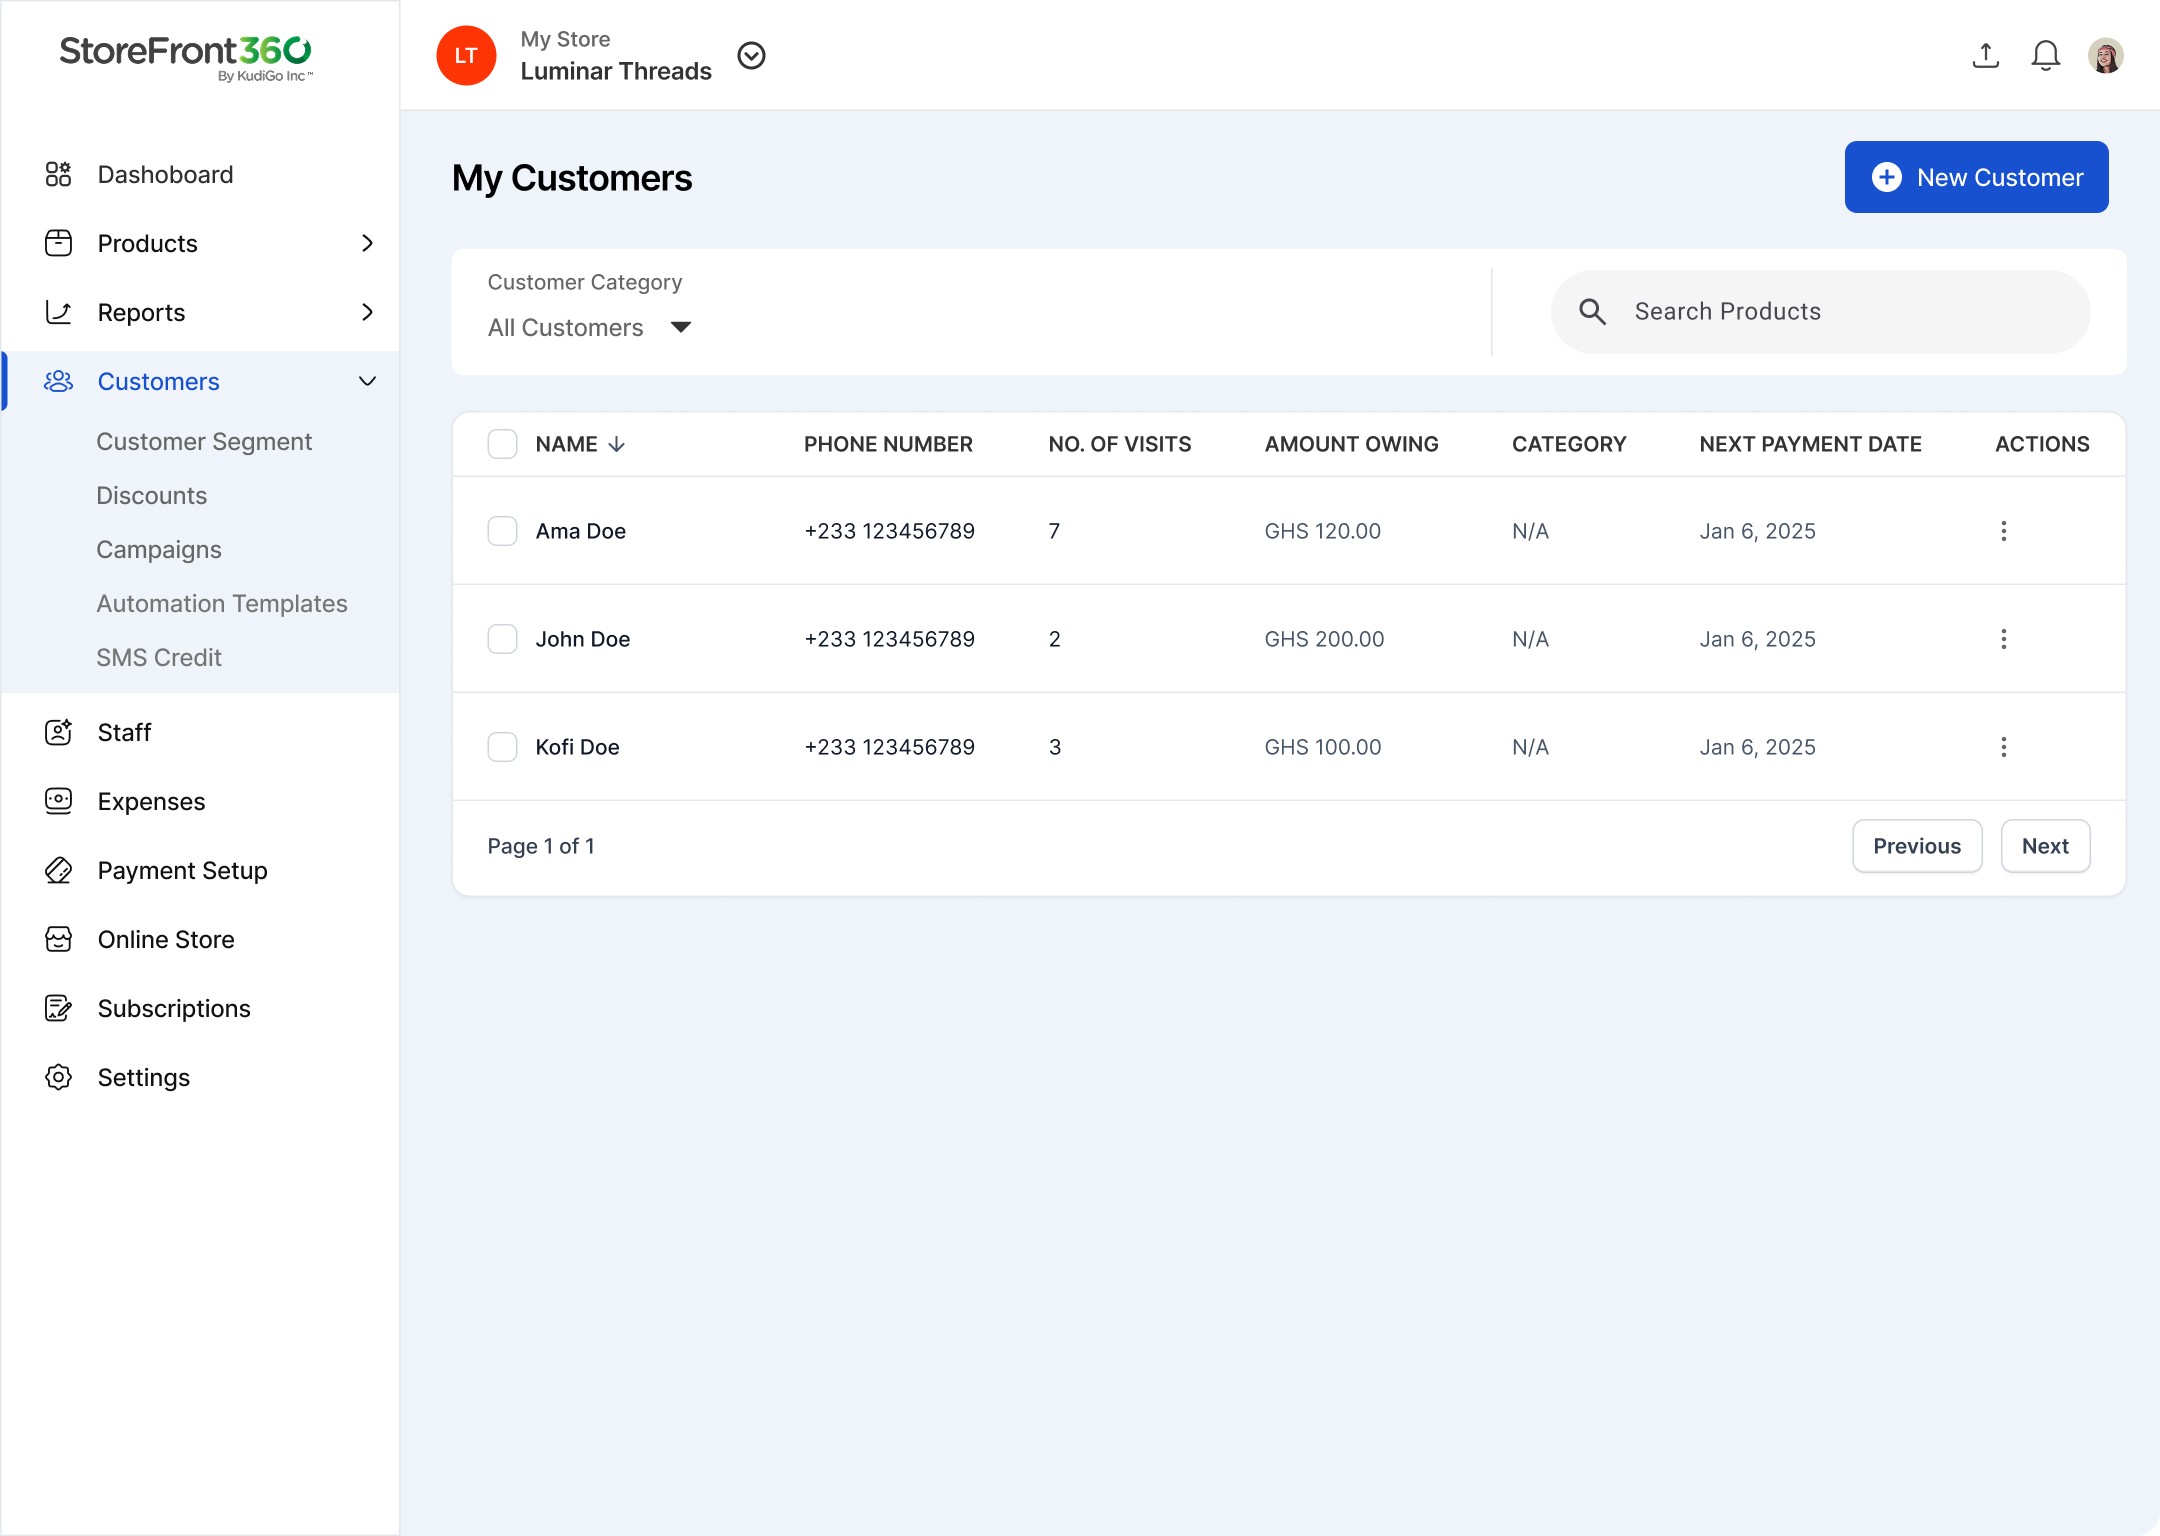This screenshot has width=2160, height=1536.
Task: Select the John Doe row checkbox
Action: coord(502,639)
